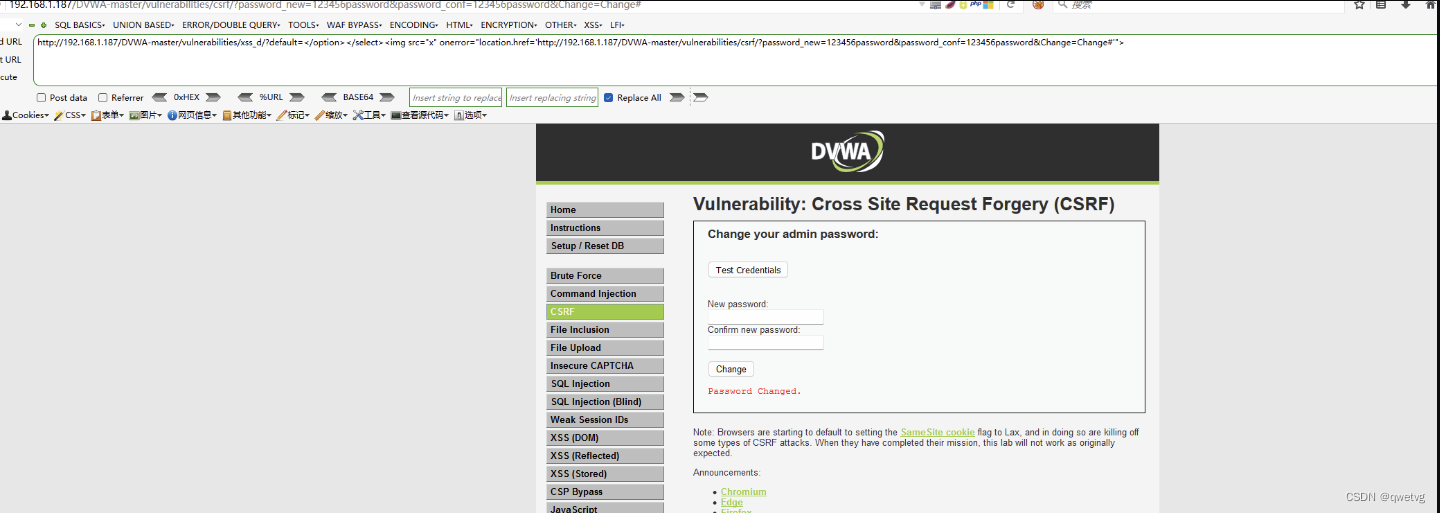Open the TOOLS dropdown in HackBar

[303, 25]
